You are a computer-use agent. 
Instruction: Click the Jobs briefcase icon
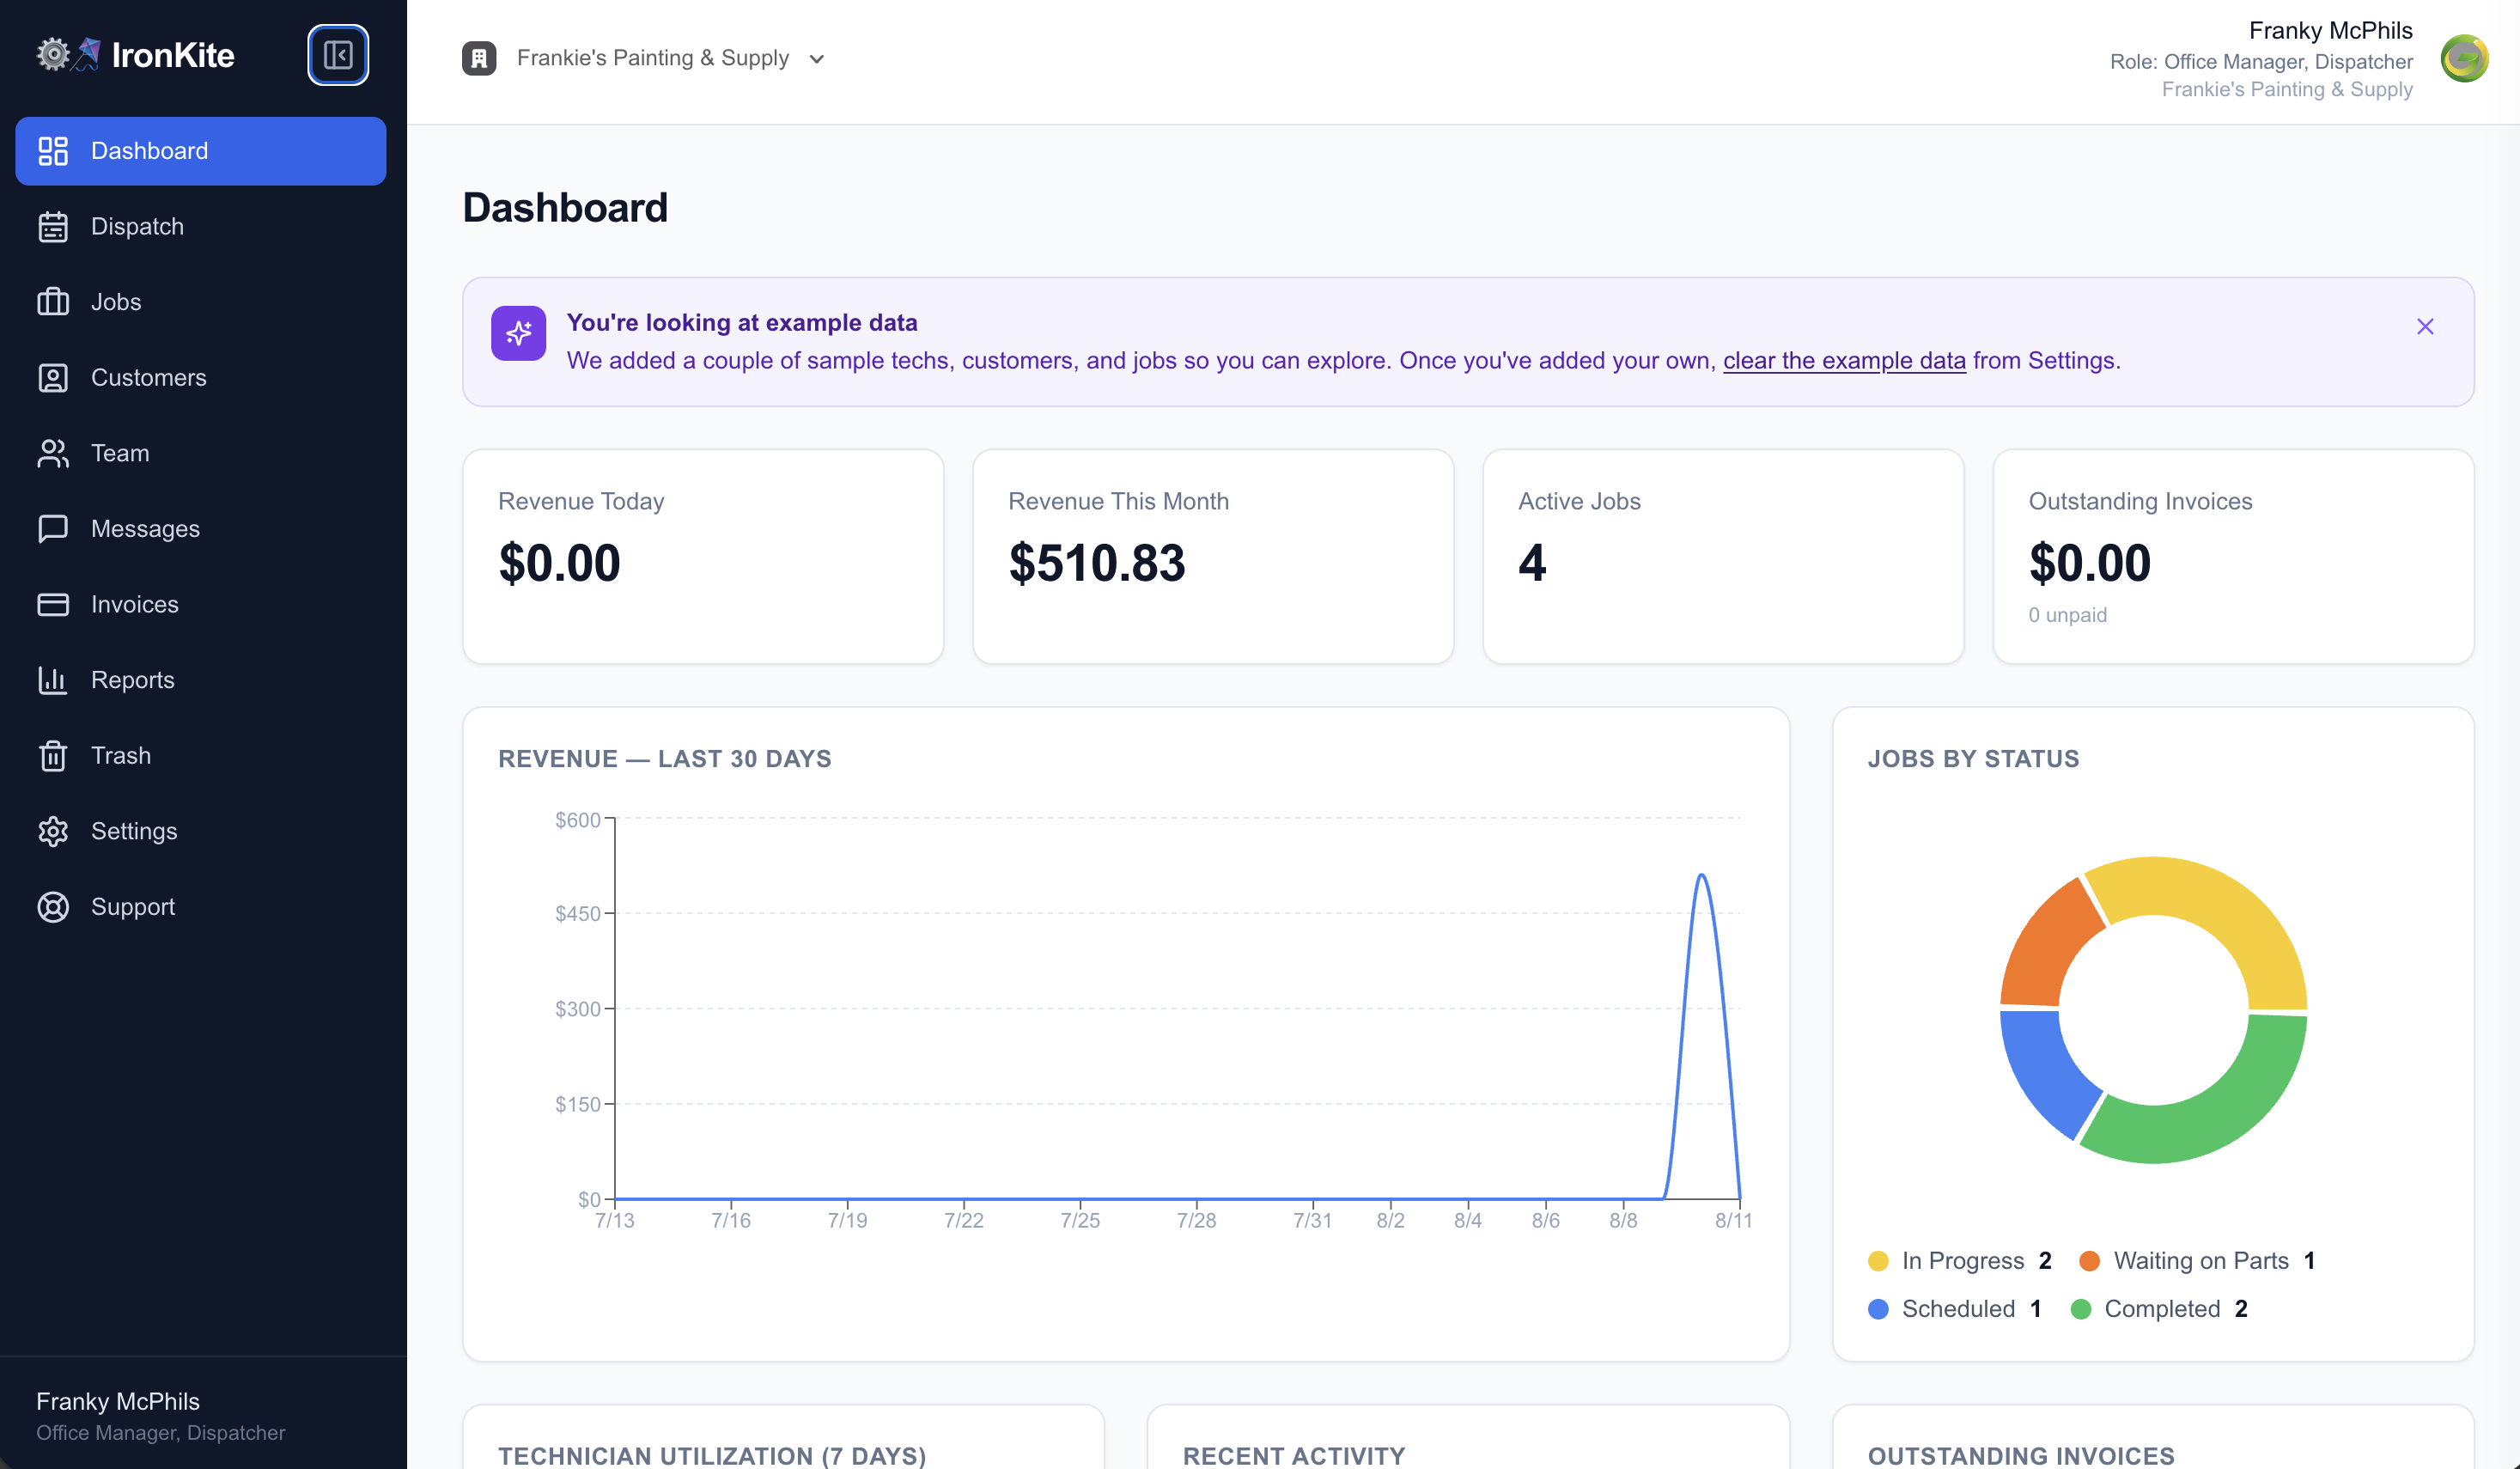pyautogui.click(x=53, y=302)
